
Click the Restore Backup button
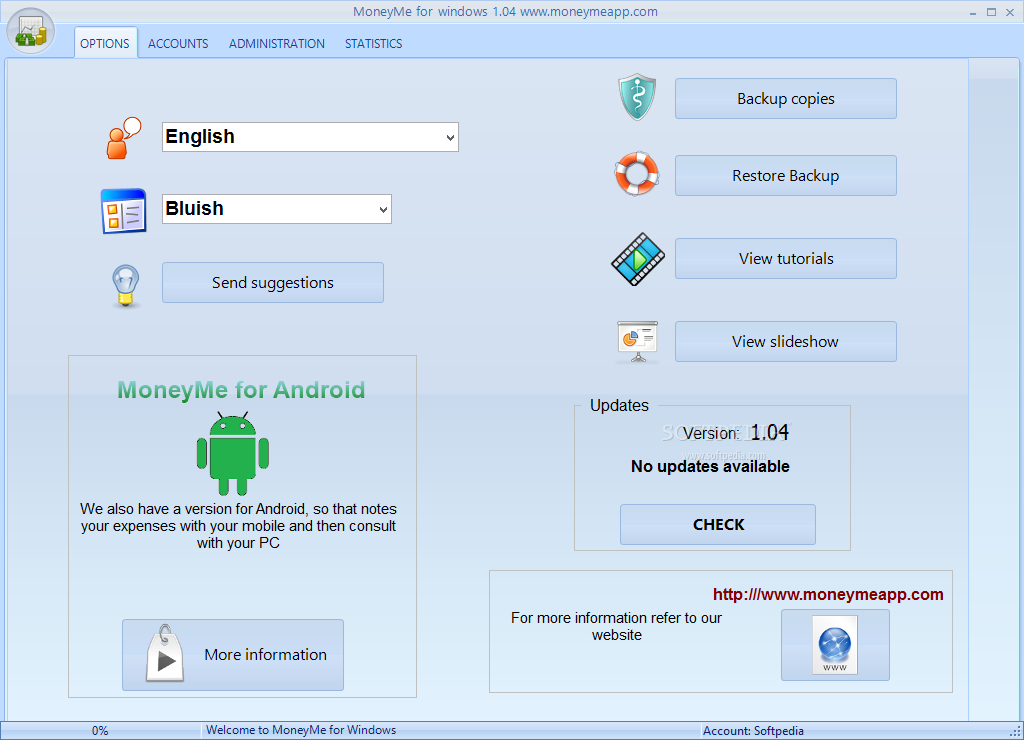(x=786, y=176)
